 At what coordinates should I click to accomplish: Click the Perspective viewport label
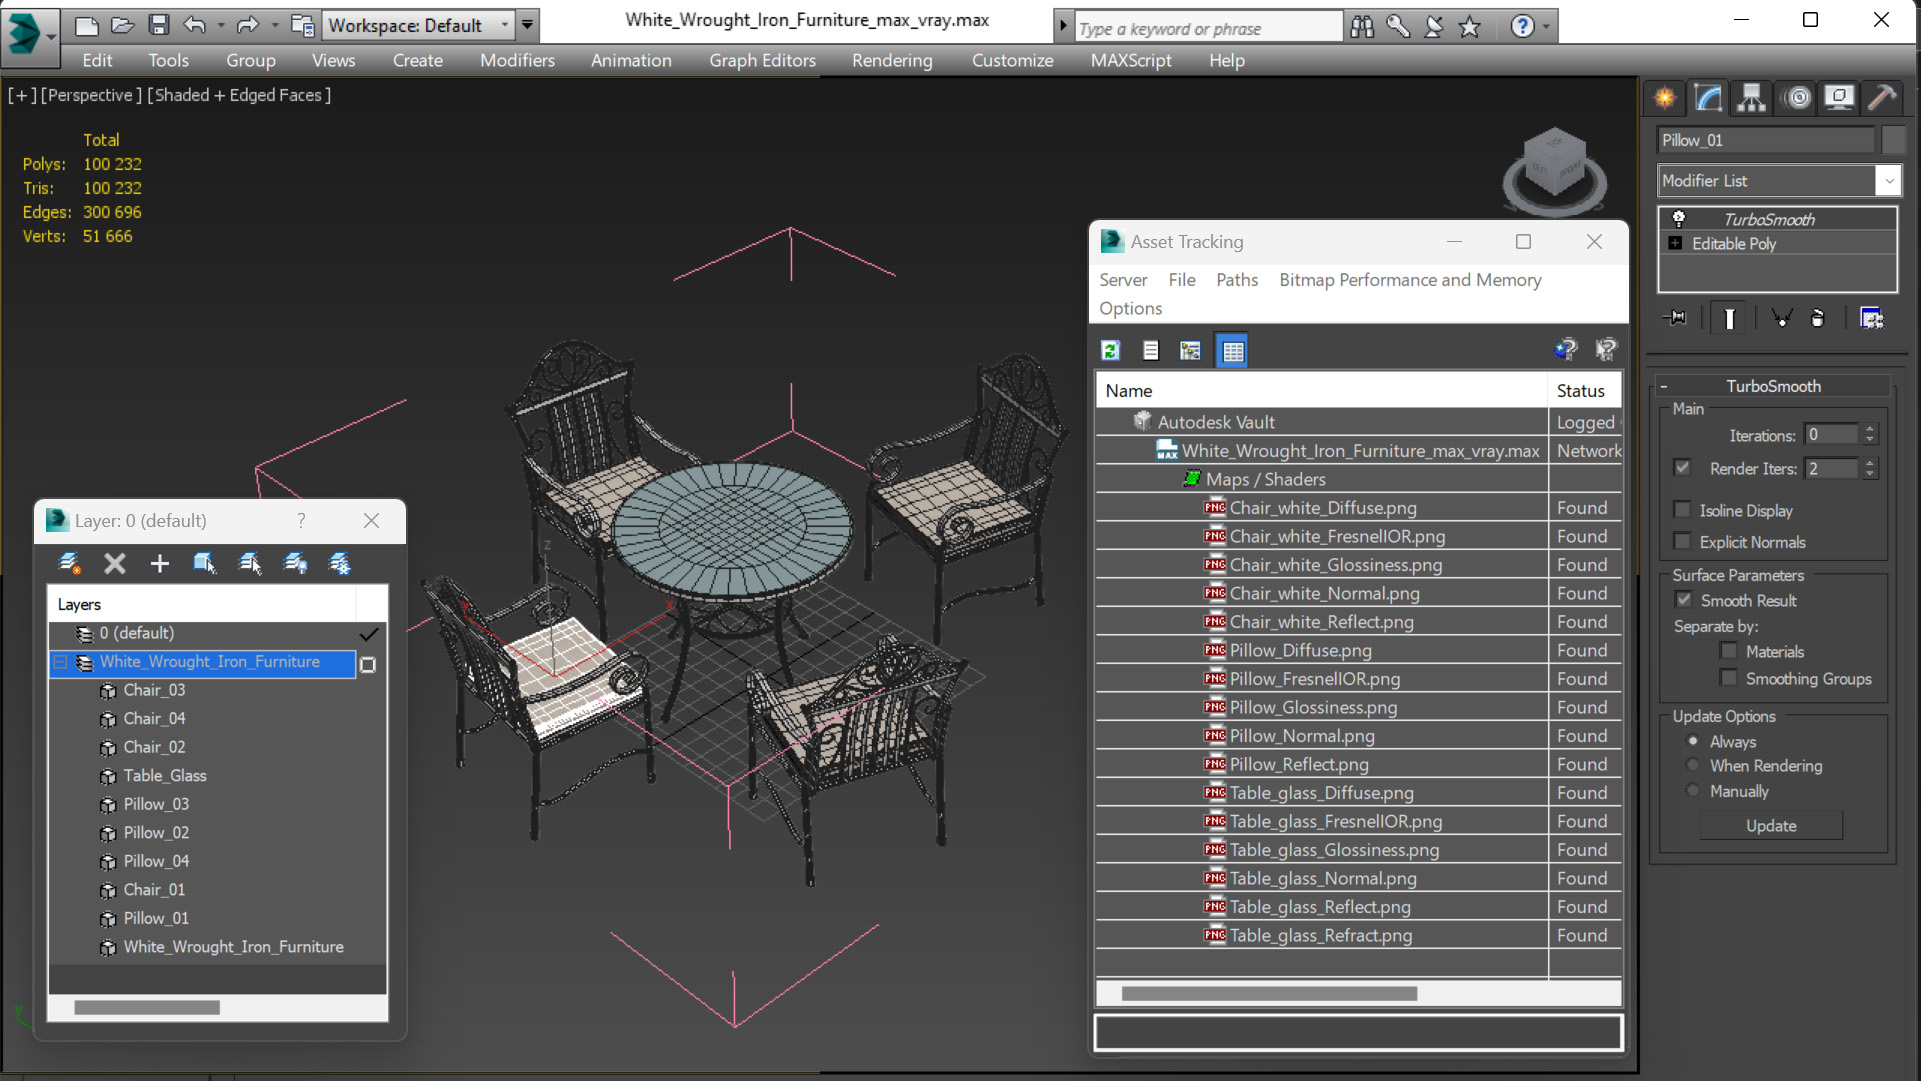(90, 95)
